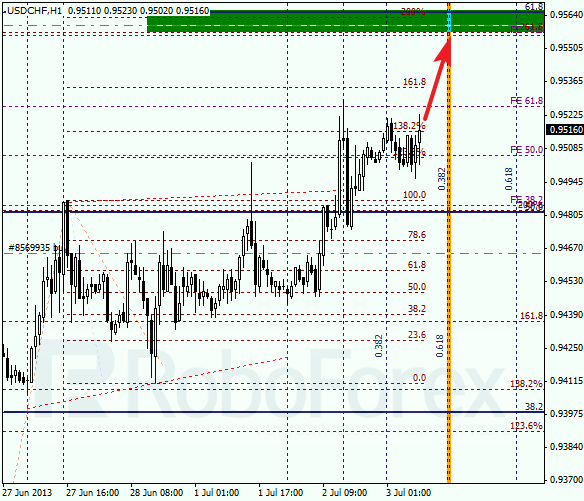Click the 23.6 Fibonacci retracement label
The height and width of the screenshot is (501, 584).
(x=417, y=334)
